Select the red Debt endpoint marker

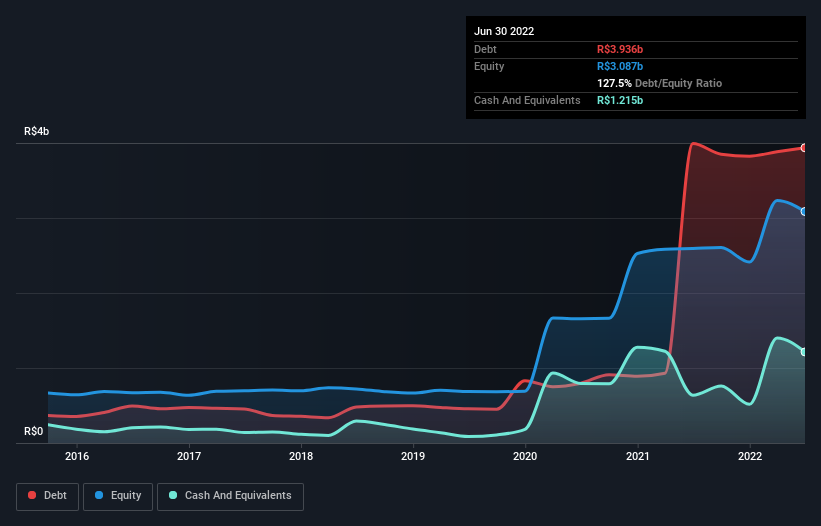tap(804, 148)
